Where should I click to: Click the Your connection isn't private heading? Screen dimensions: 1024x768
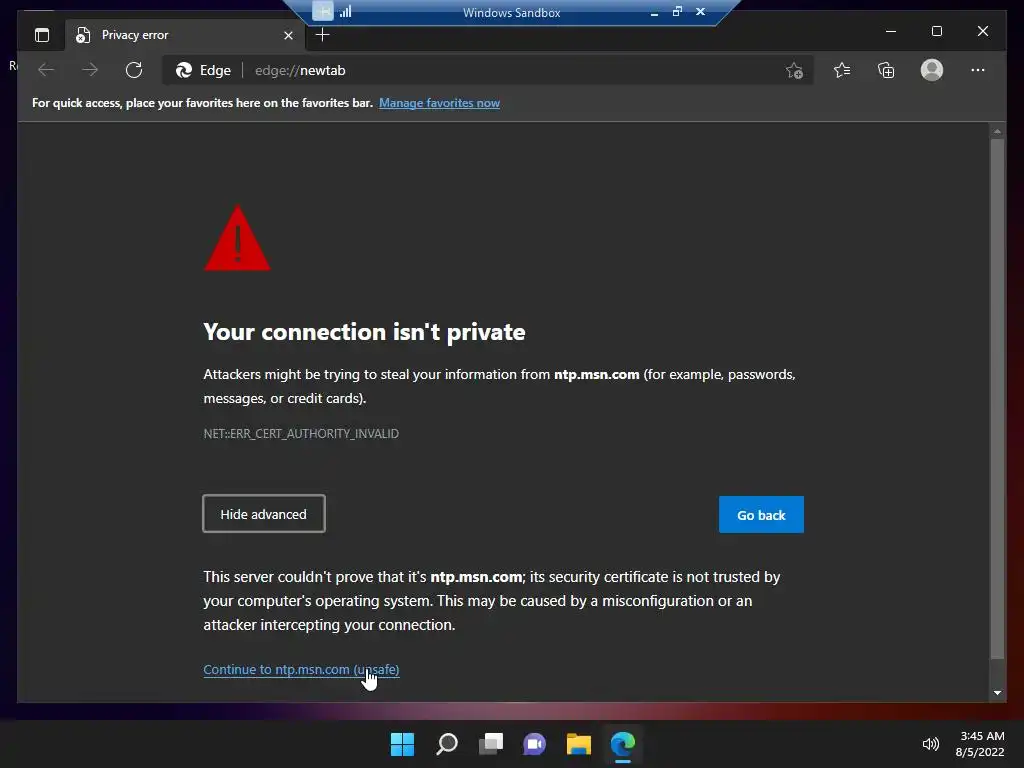pos(364,332)
